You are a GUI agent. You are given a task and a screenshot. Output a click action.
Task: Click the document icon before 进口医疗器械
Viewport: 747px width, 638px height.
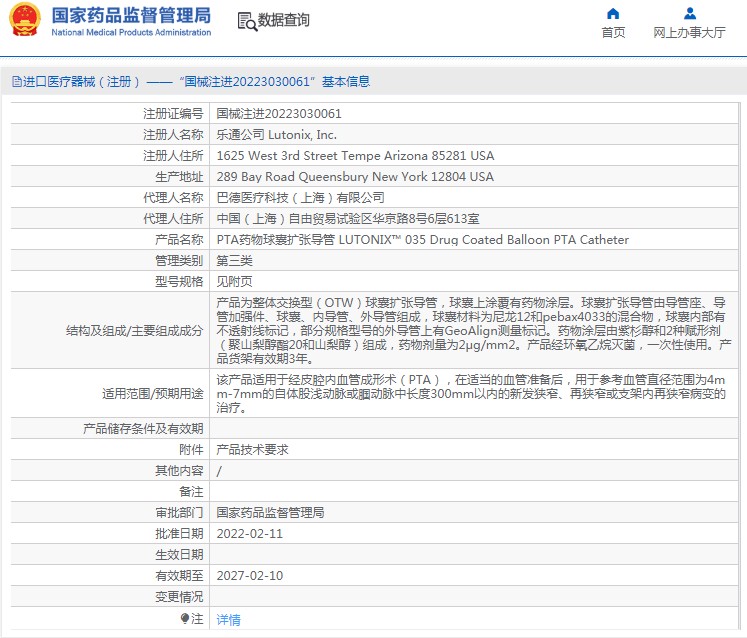[17, 81]
